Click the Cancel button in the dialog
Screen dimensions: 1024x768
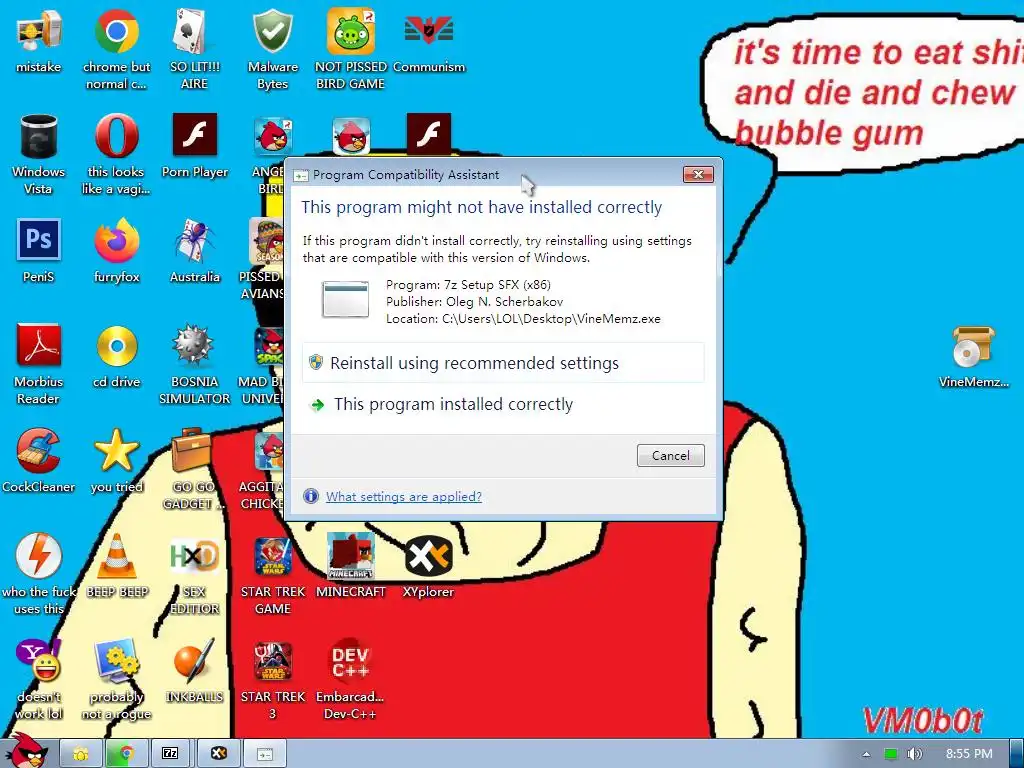tap(671, 456)
